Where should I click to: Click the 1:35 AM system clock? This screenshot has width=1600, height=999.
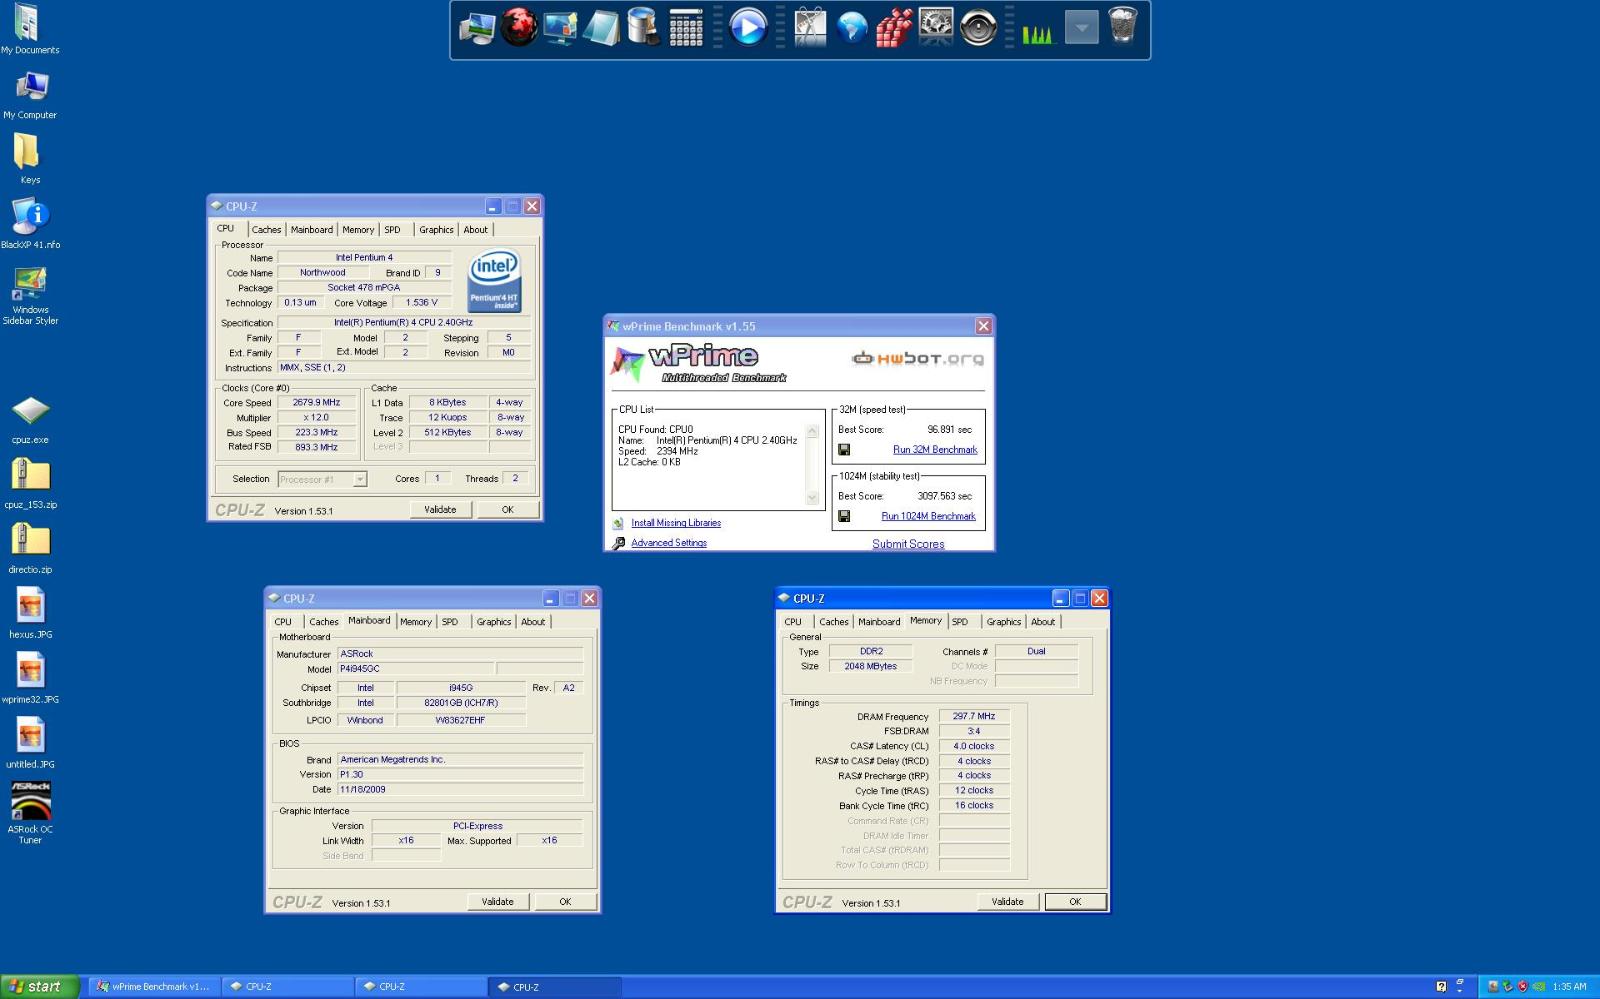click(1569, 986)
